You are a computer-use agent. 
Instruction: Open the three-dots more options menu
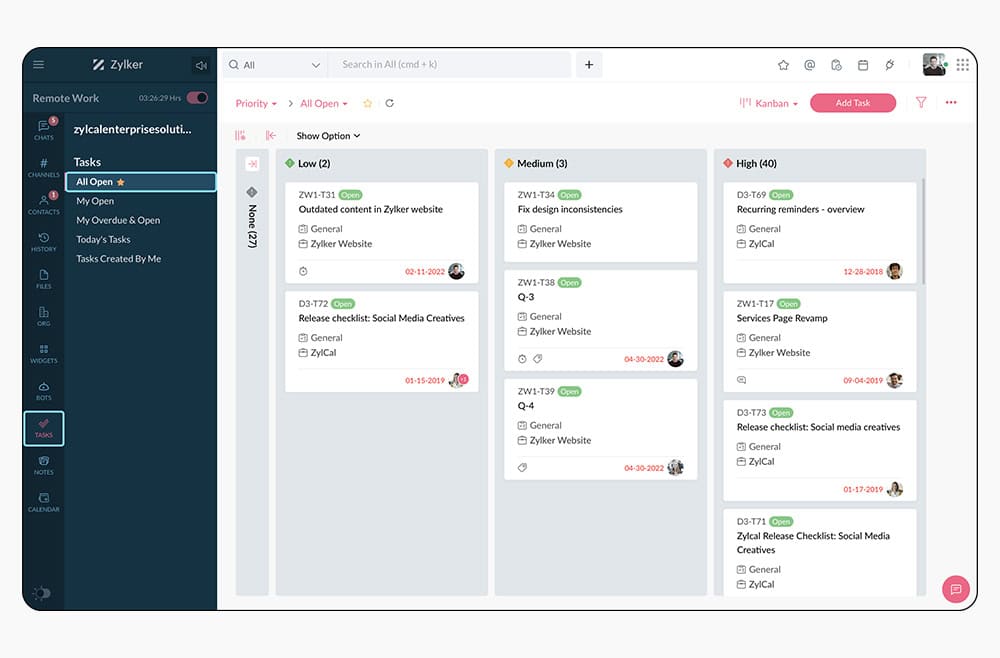951,102
